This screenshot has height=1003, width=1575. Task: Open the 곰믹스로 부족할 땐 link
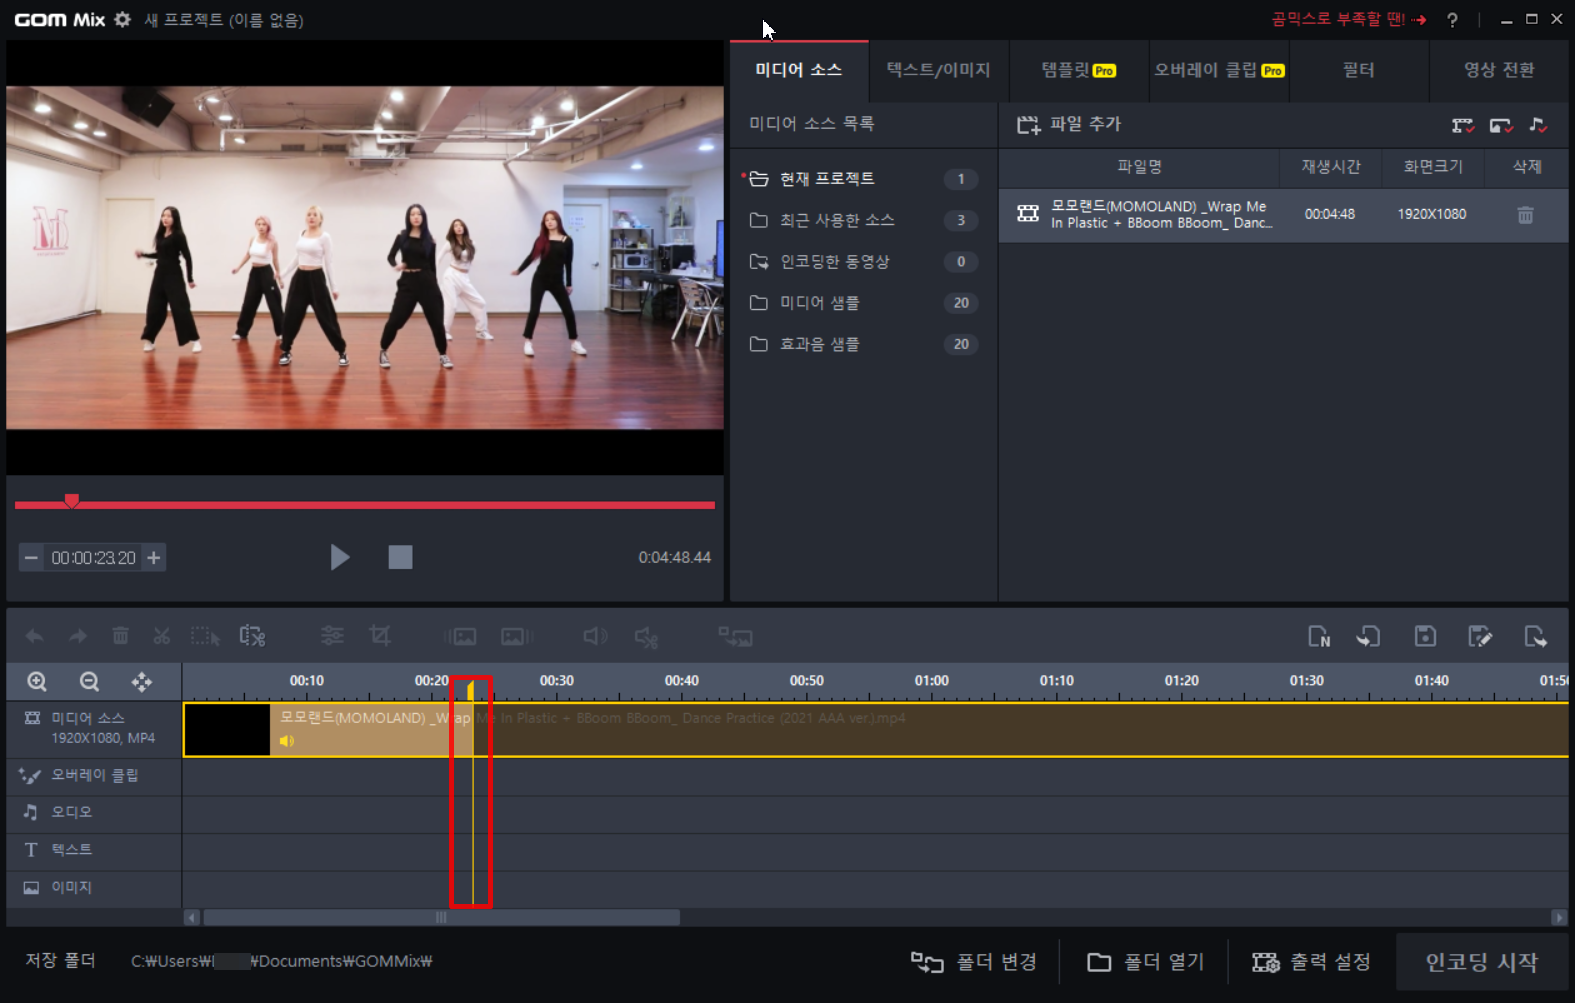pyautogui.click(x=1348, y=19)
